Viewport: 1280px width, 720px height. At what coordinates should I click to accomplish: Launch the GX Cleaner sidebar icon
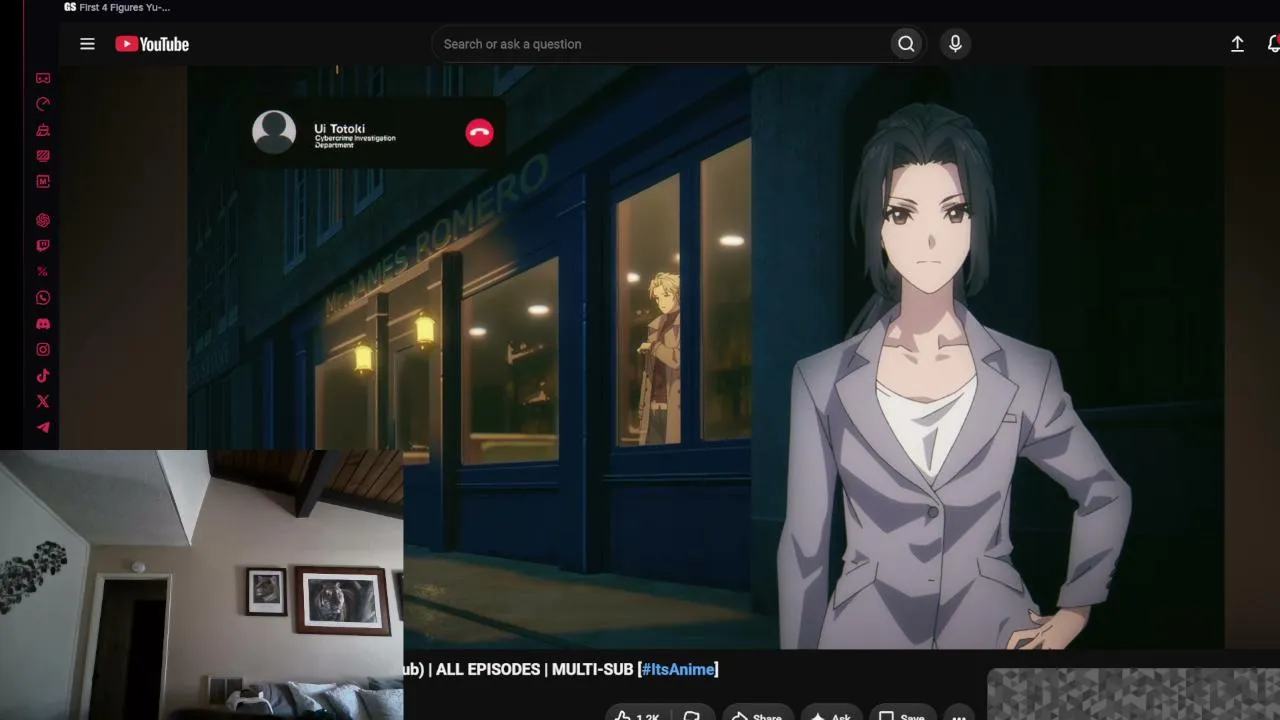coord(43,130)
